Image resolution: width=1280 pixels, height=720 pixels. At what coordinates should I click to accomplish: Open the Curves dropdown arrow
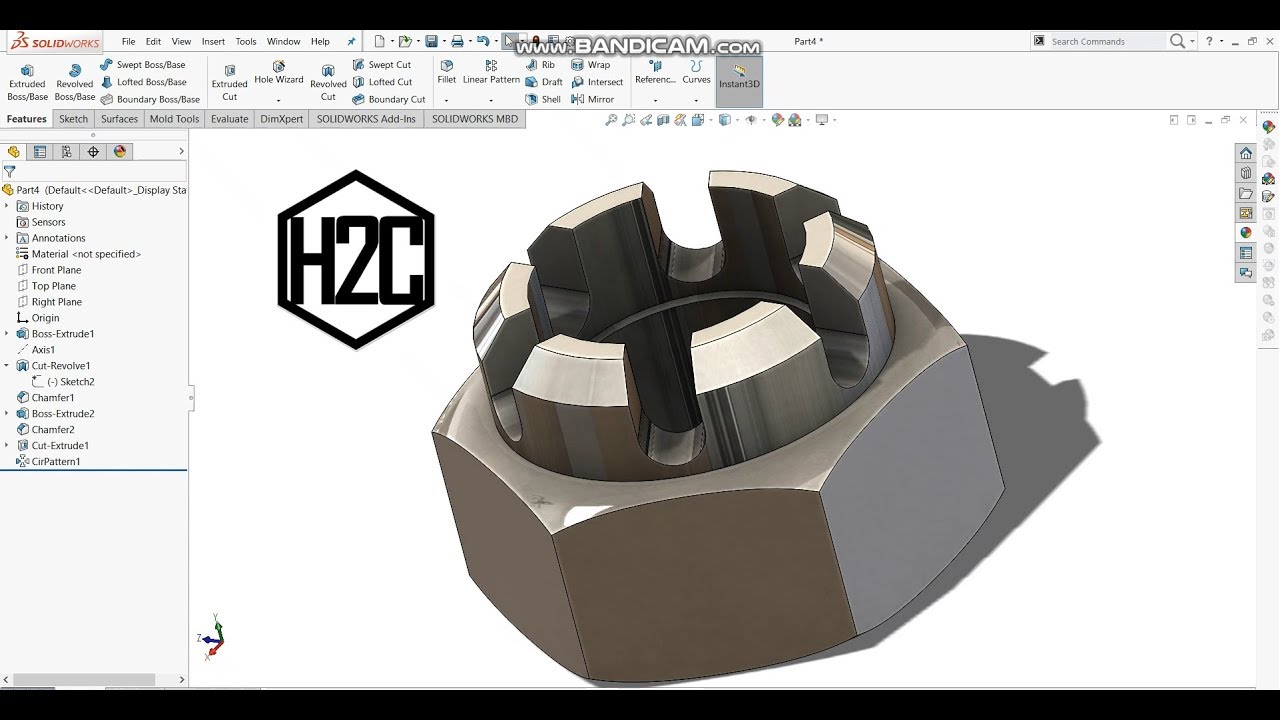(x=696, y=100)
